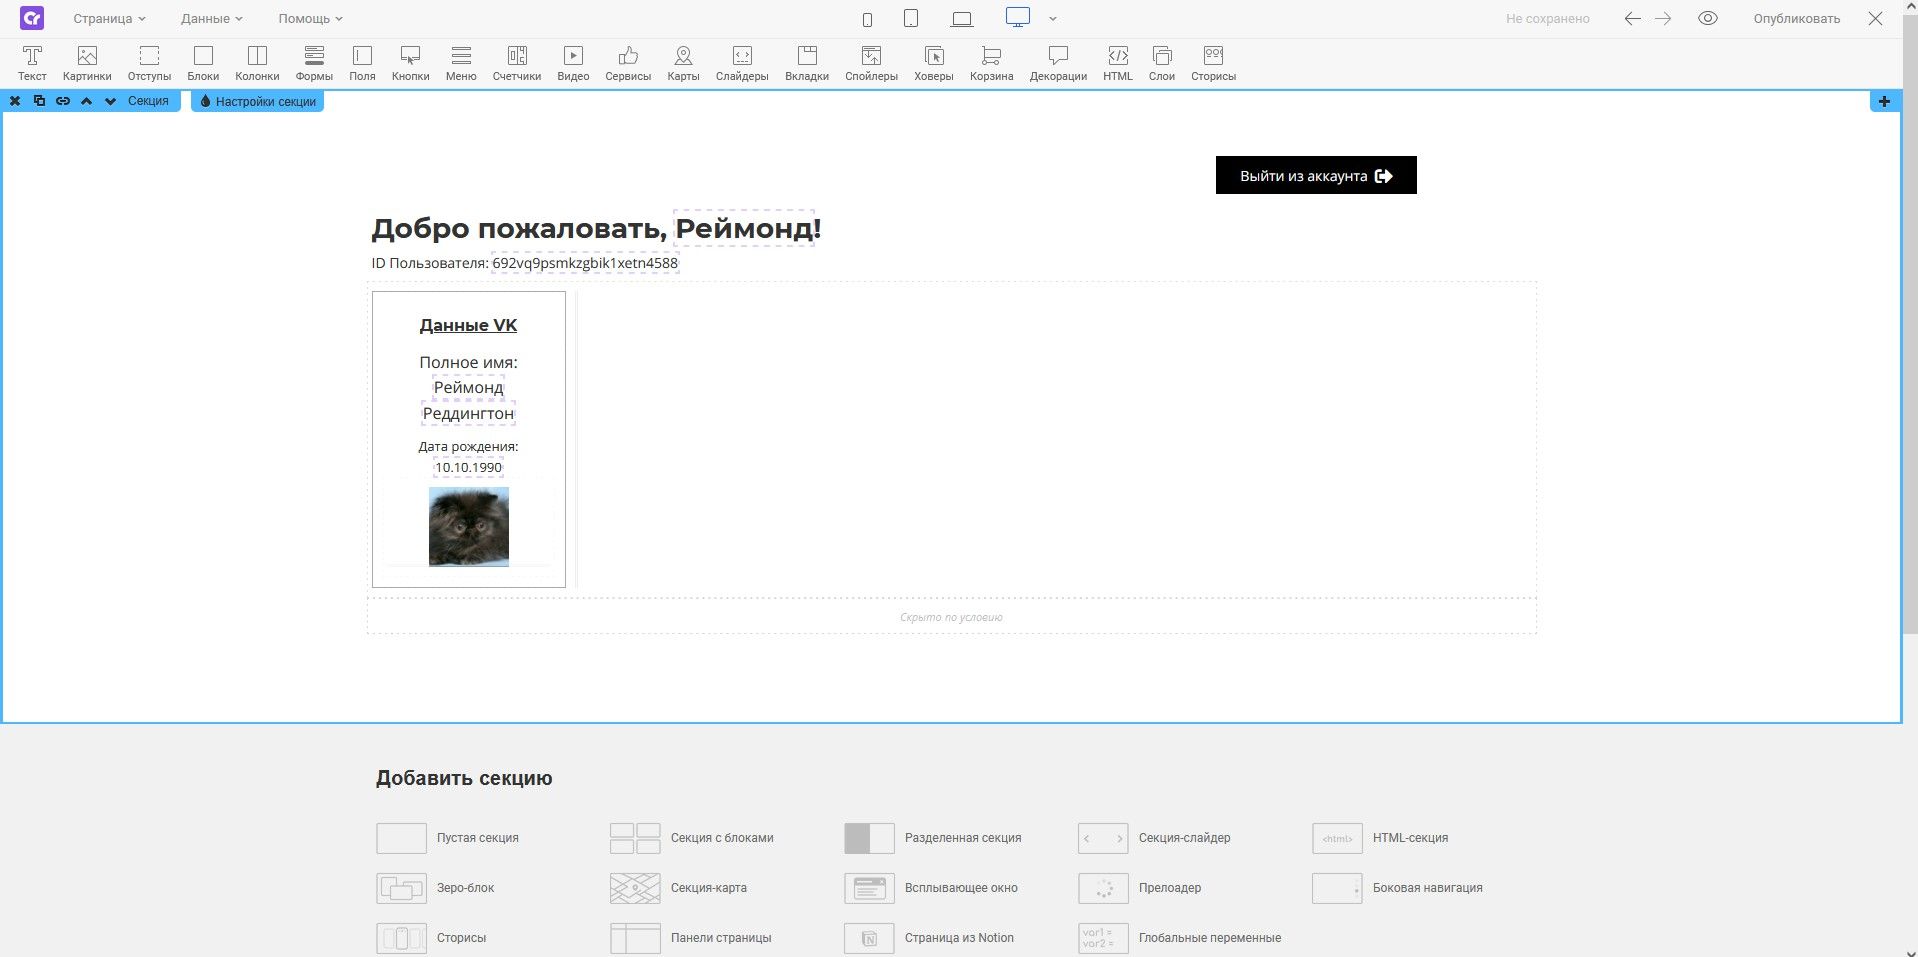
Task: Select the Кнопки buttons tool
Action: tap(410, 62)
